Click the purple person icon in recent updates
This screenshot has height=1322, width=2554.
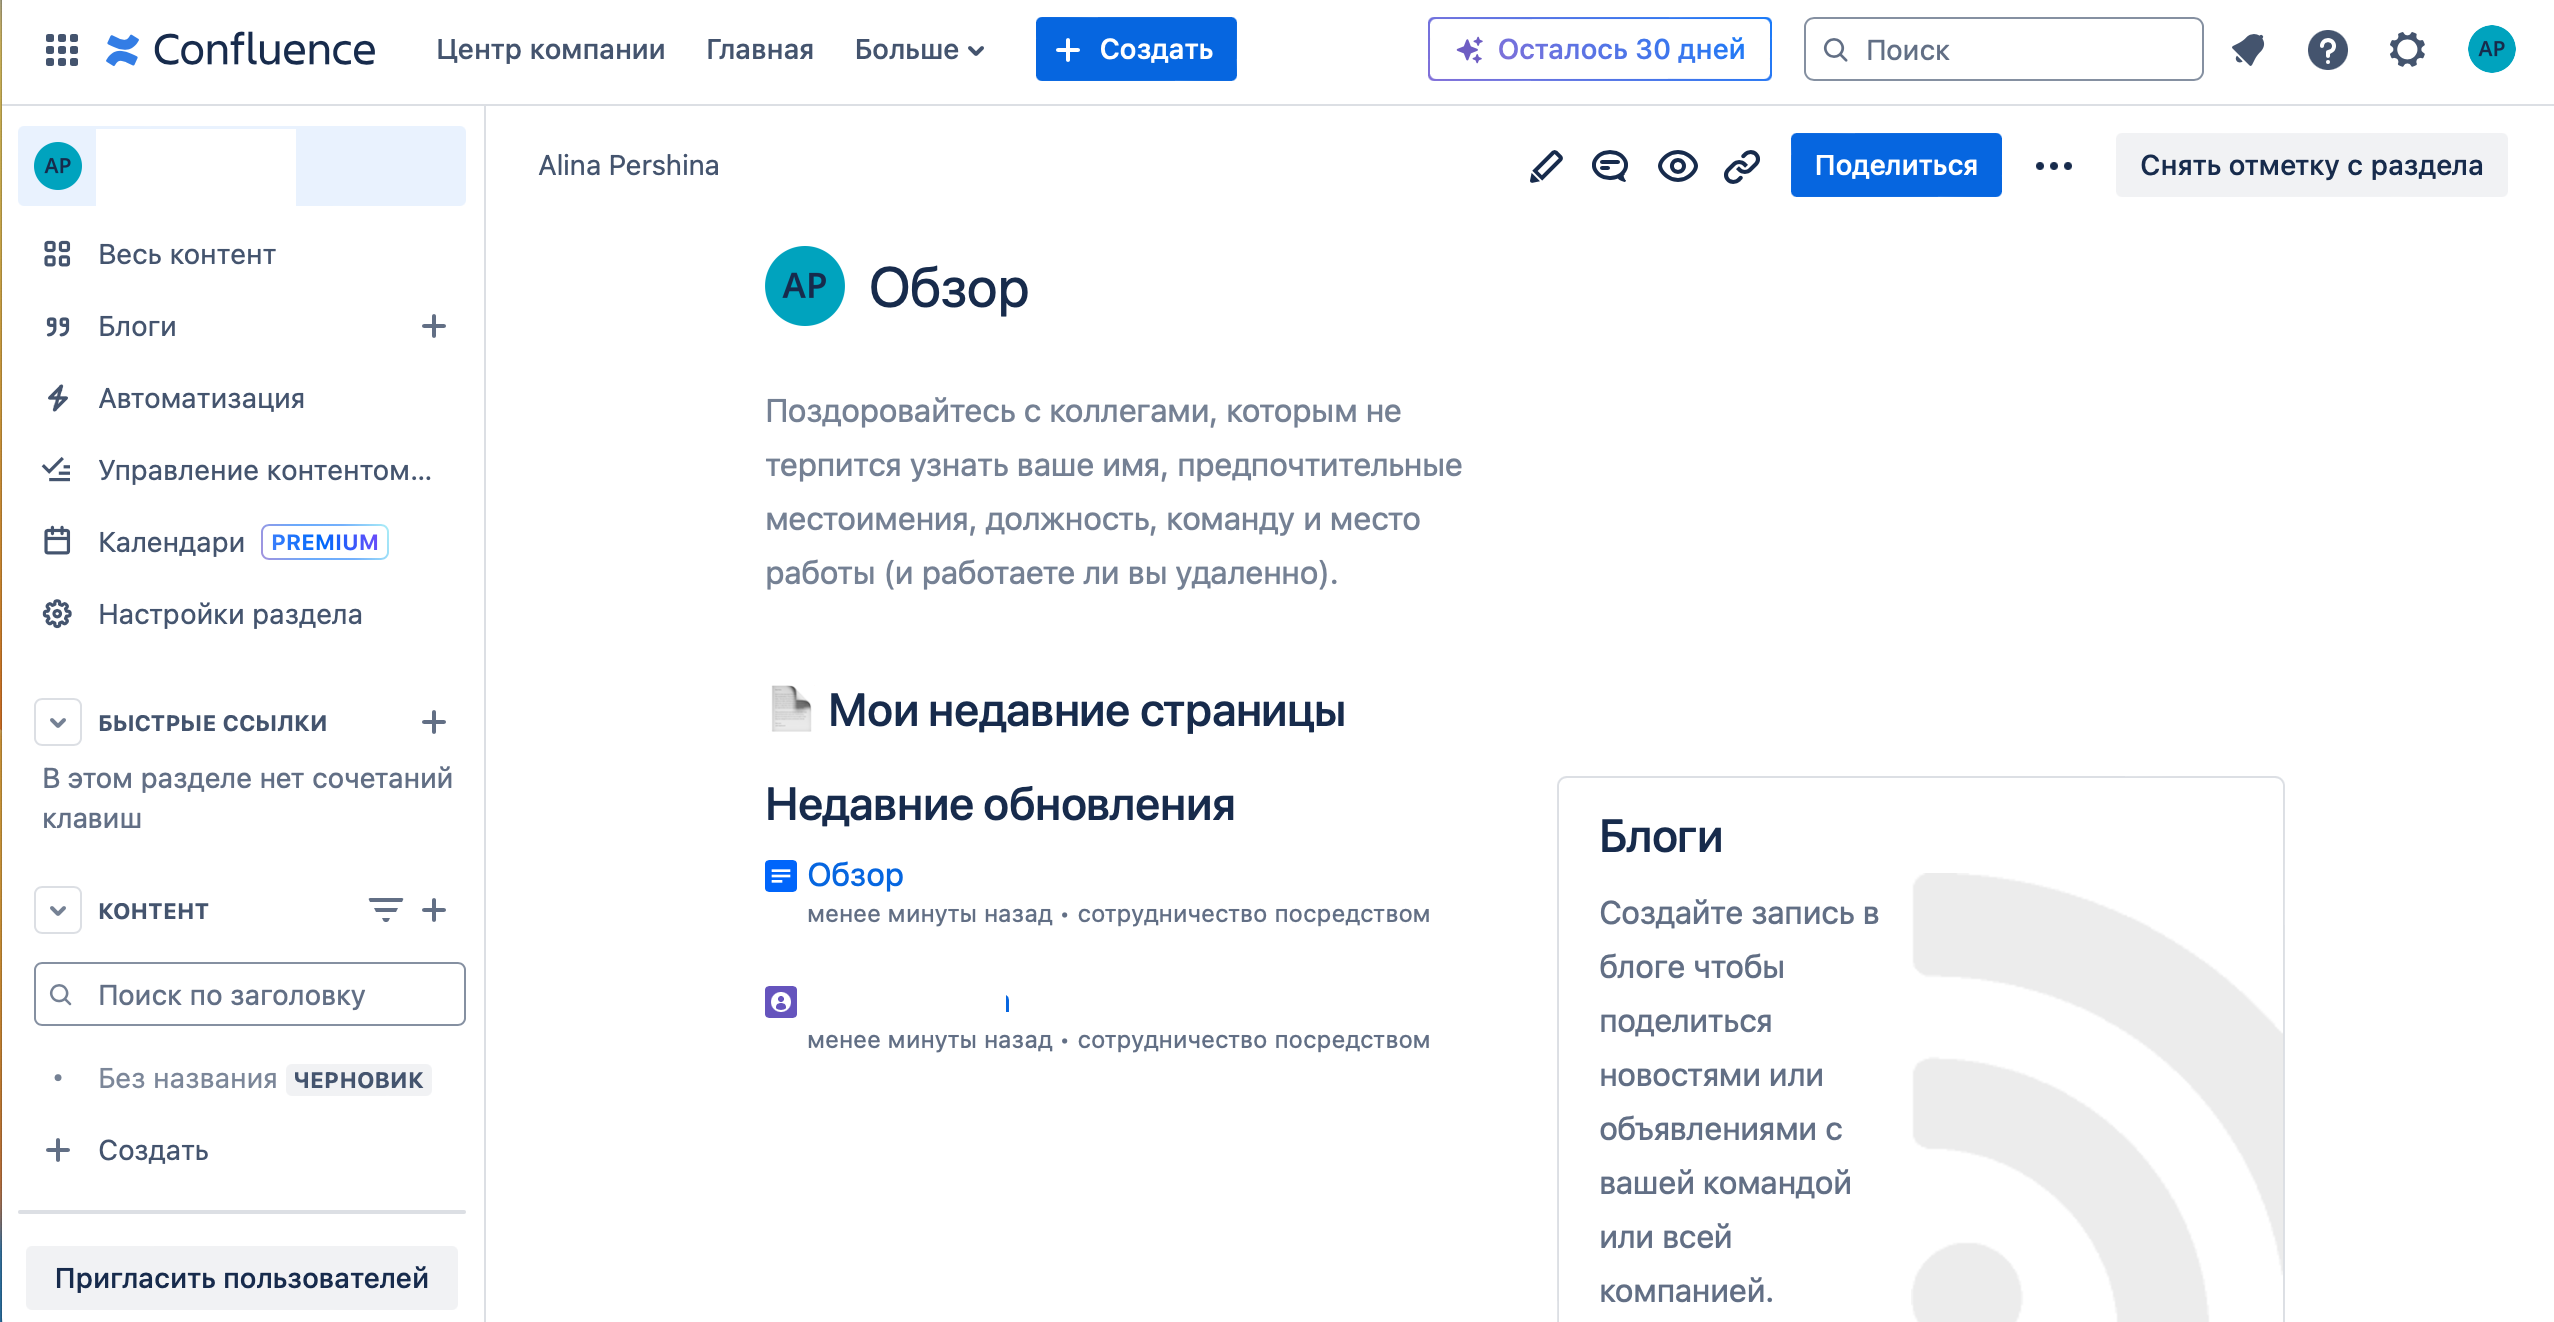[x=781, y=1001]
